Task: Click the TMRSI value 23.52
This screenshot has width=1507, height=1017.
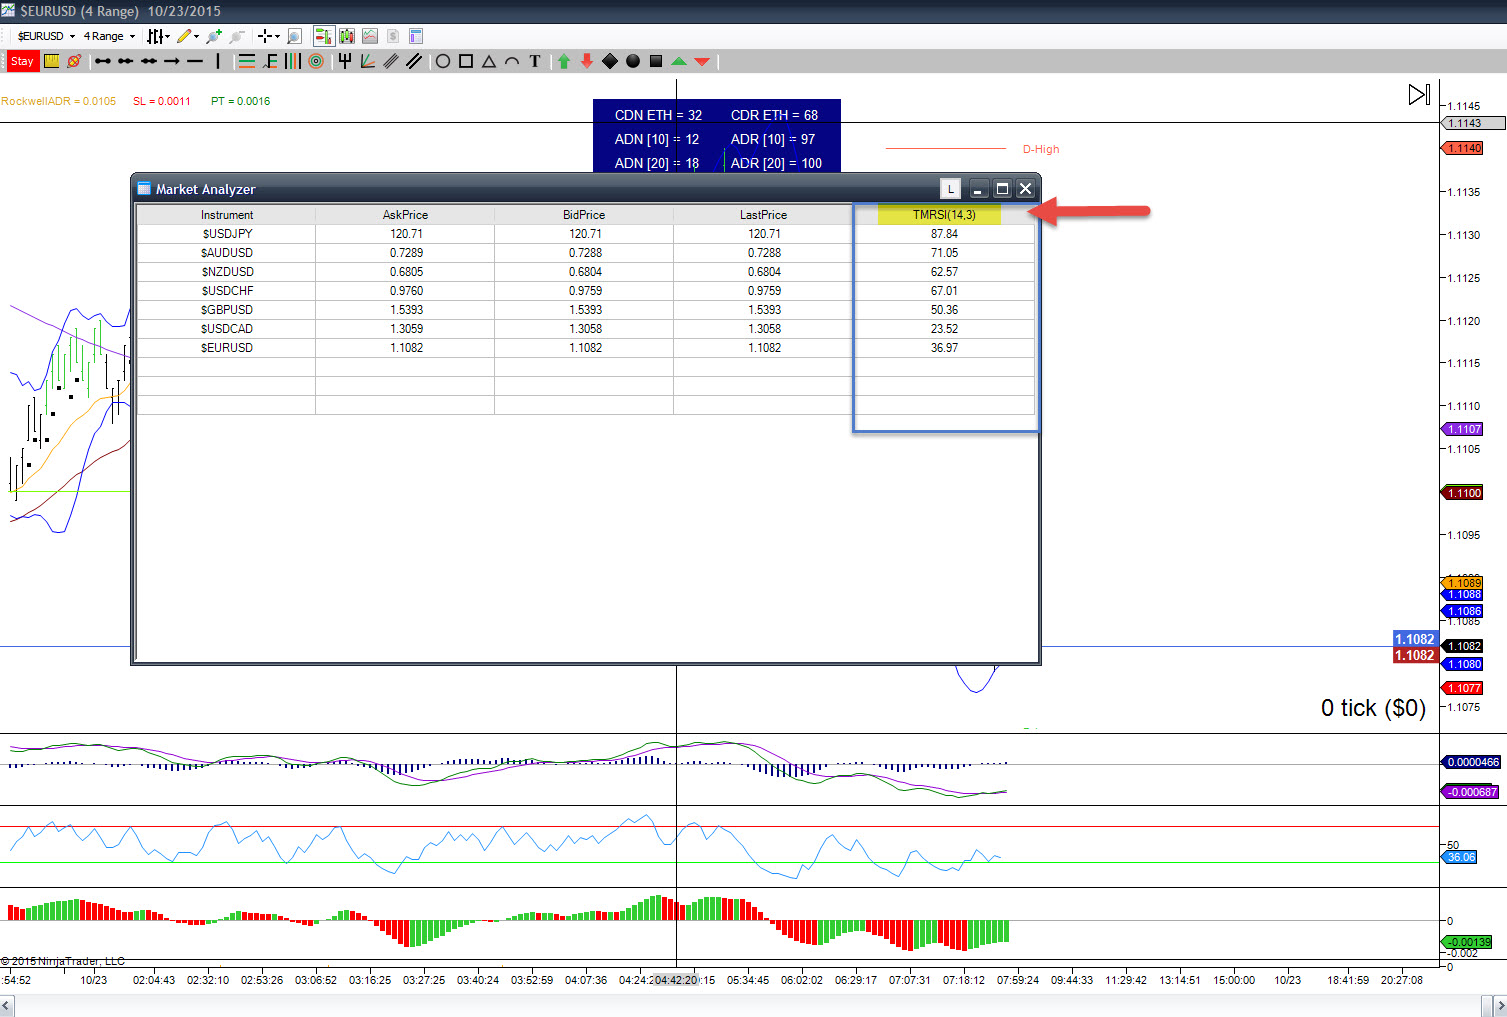Action: [944, 329]
